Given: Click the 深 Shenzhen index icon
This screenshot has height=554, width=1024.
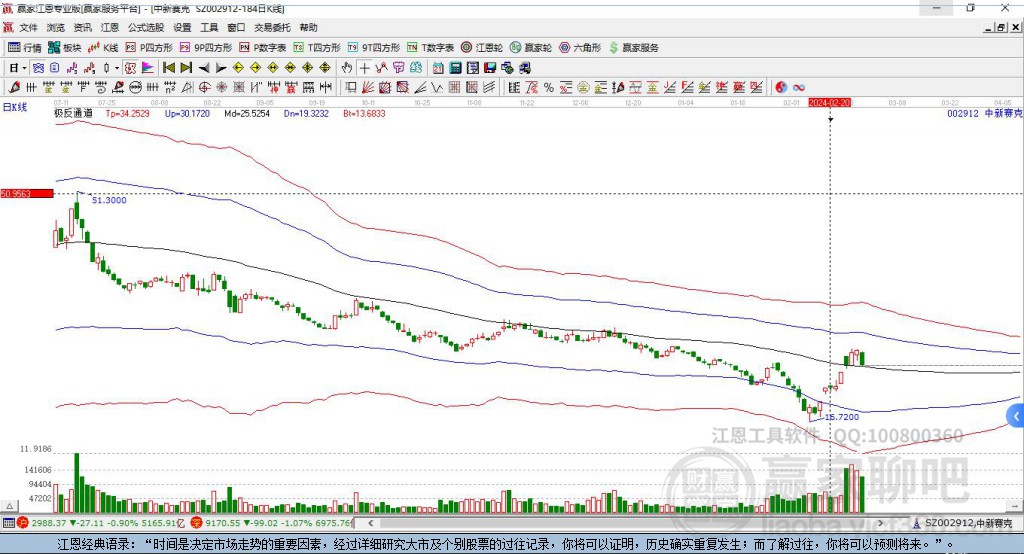Looking at the screenshot, I should pyautogui.click(x=197, y=523).
